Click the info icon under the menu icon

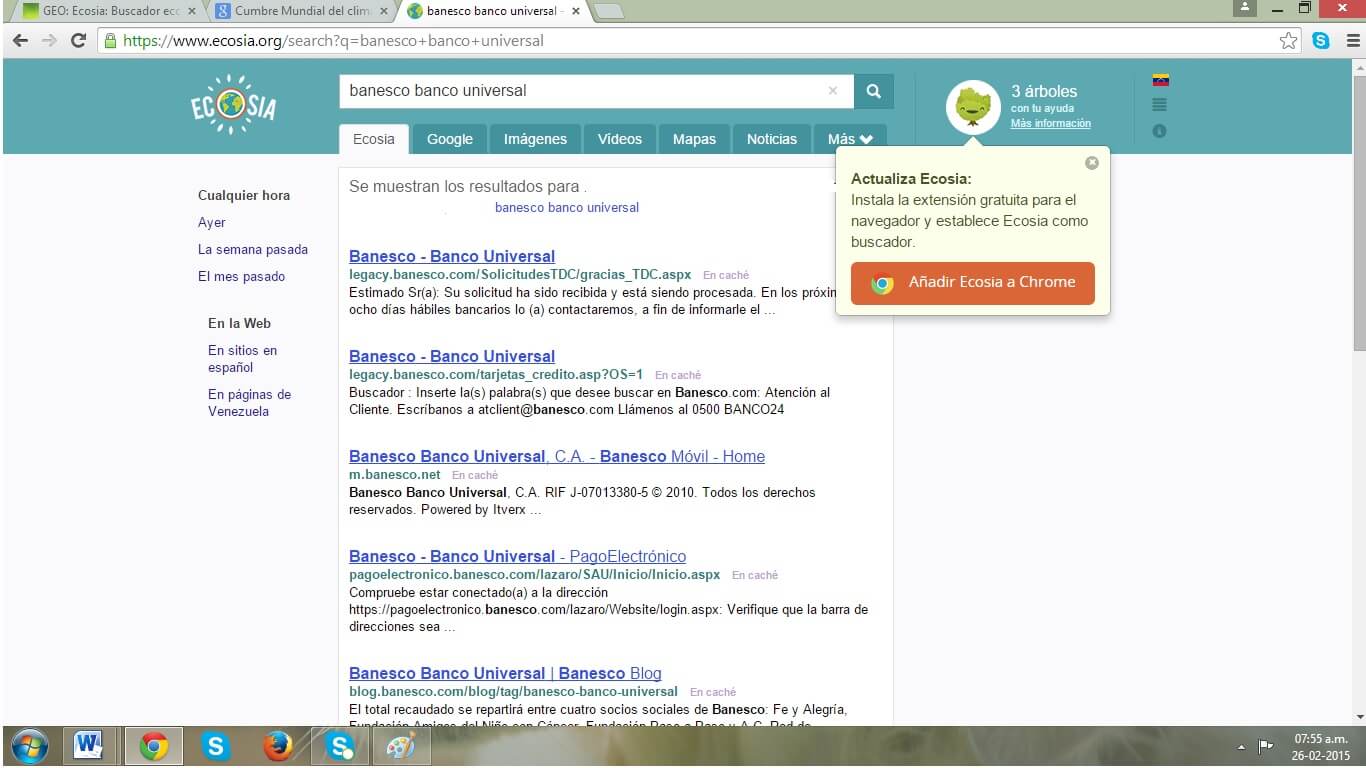click(1159, 131)
